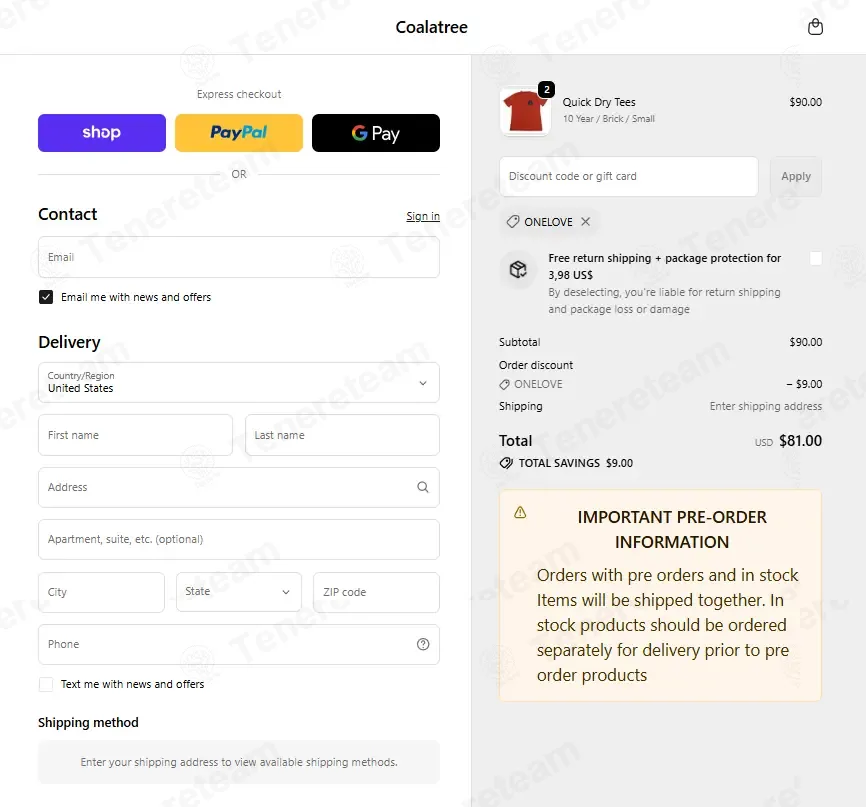
Task: Open the Country/Region dropdown
Action: 239,382
